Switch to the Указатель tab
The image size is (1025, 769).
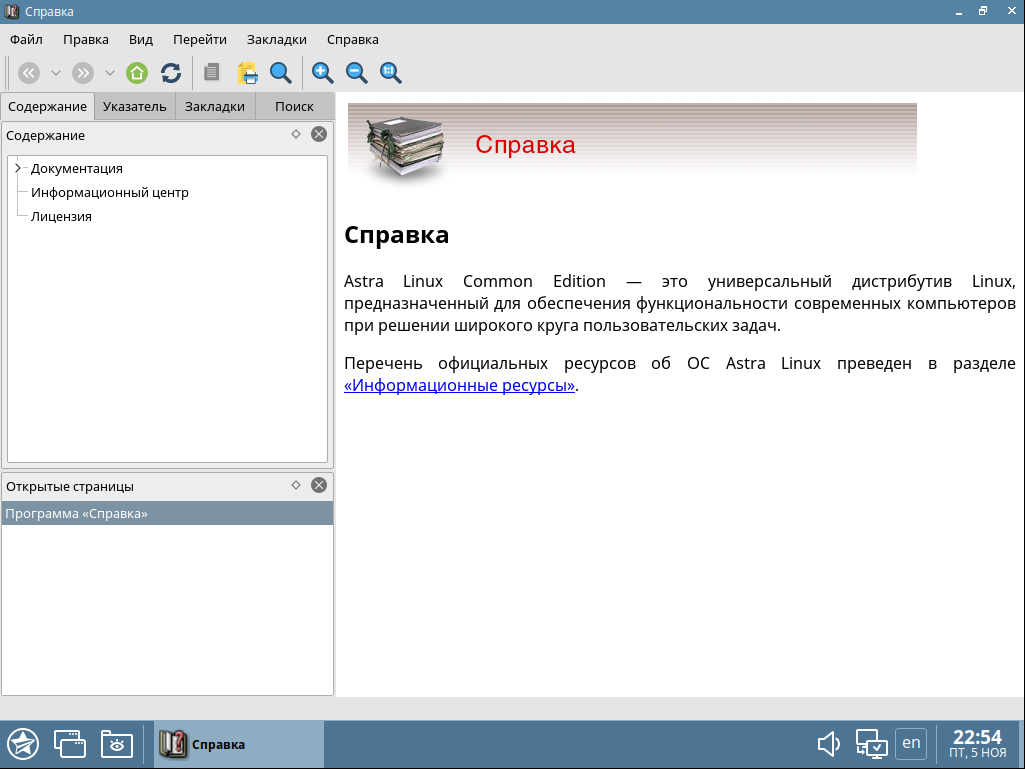[x=134, y=106]
